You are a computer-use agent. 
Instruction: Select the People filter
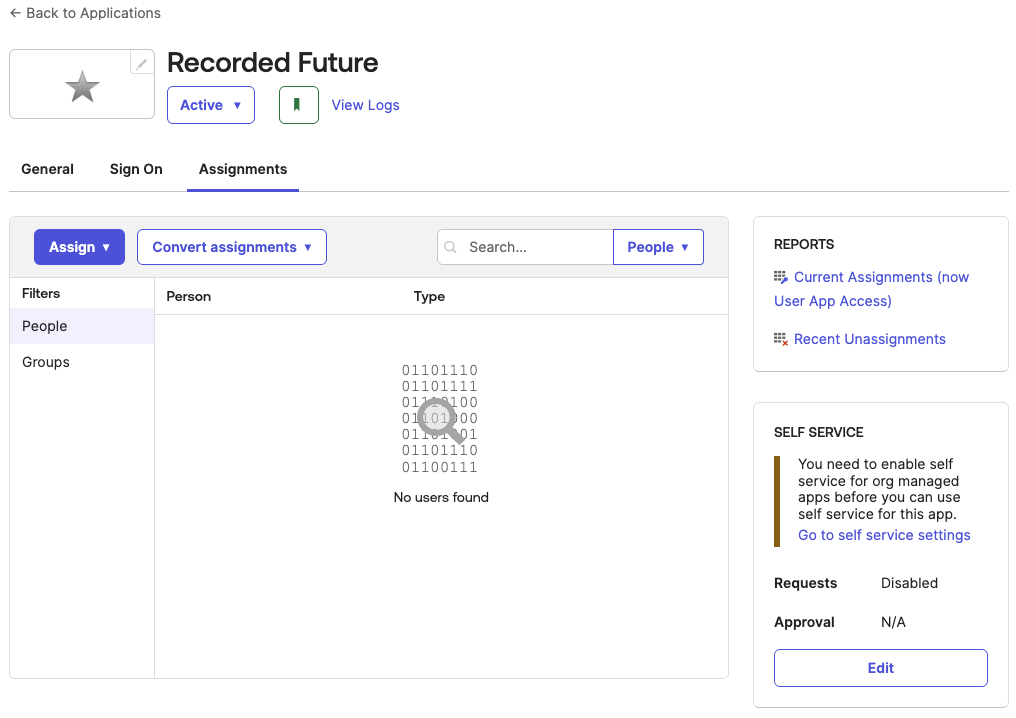45,326
